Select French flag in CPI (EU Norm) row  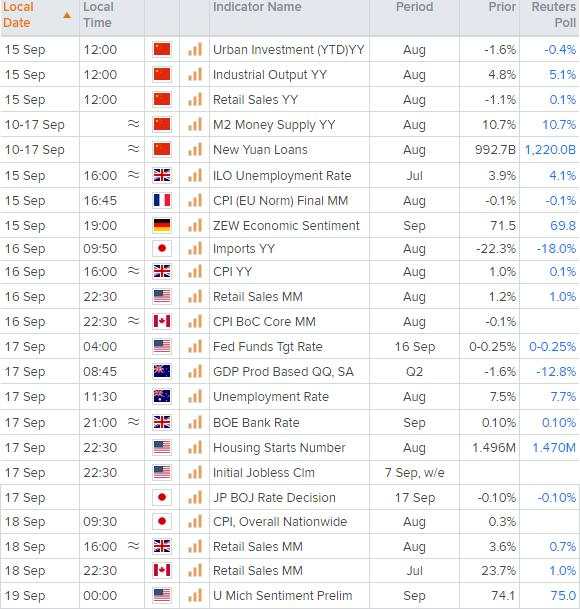click(x=162, y=200)
